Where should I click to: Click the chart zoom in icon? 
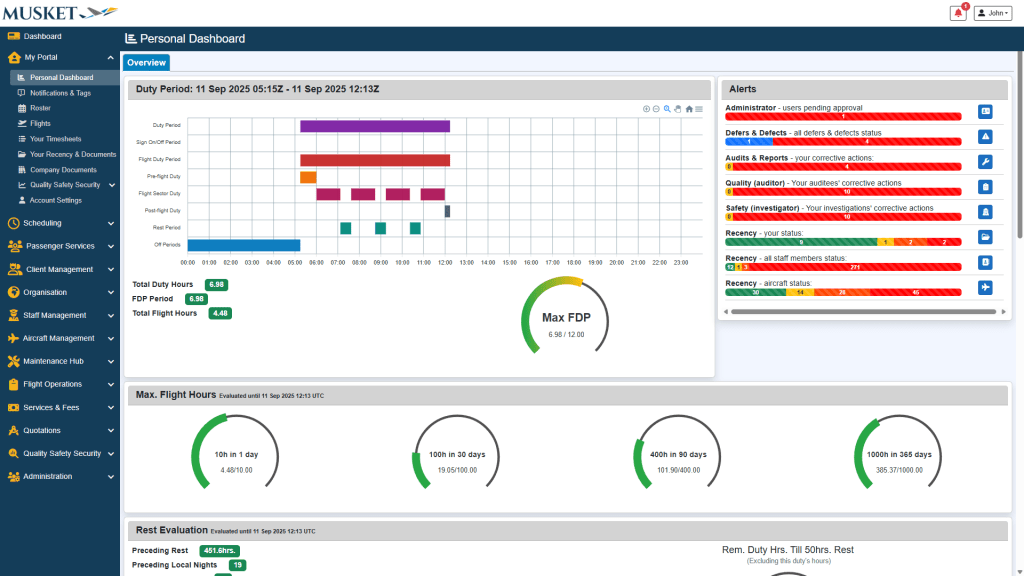click(646, 108)
